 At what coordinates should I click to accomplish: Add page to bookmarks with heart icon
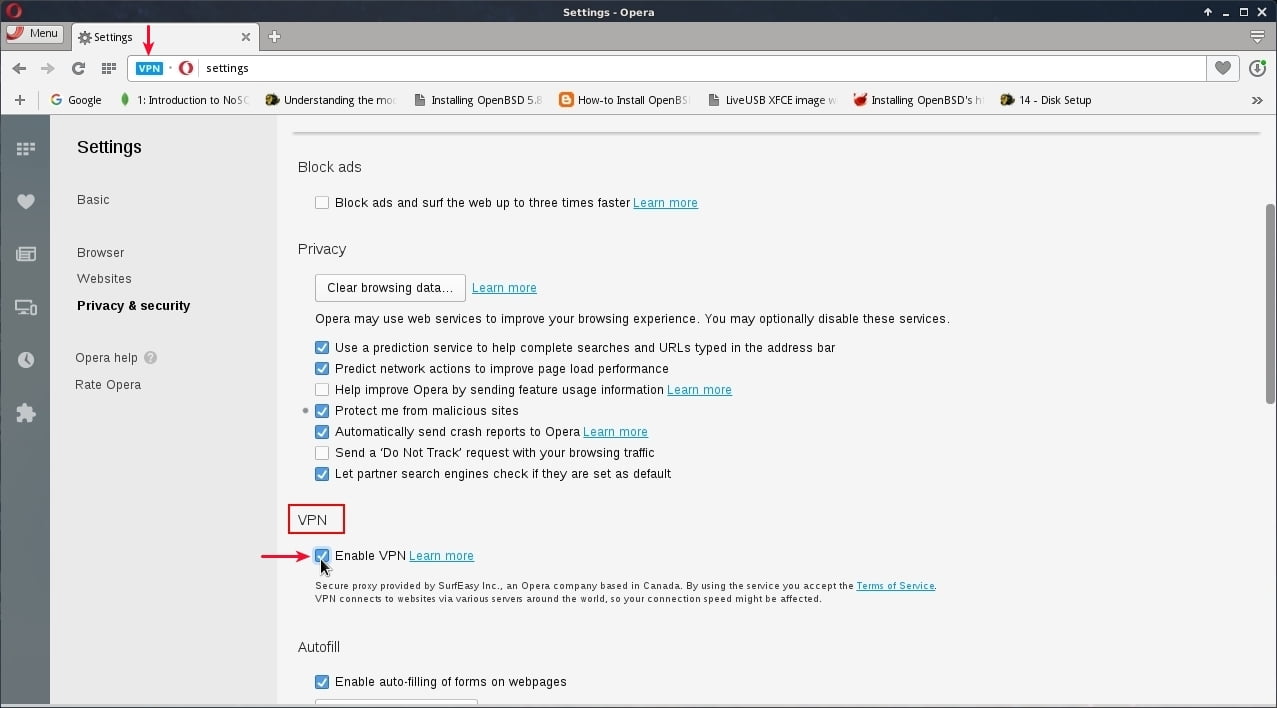click(1222, 68)
